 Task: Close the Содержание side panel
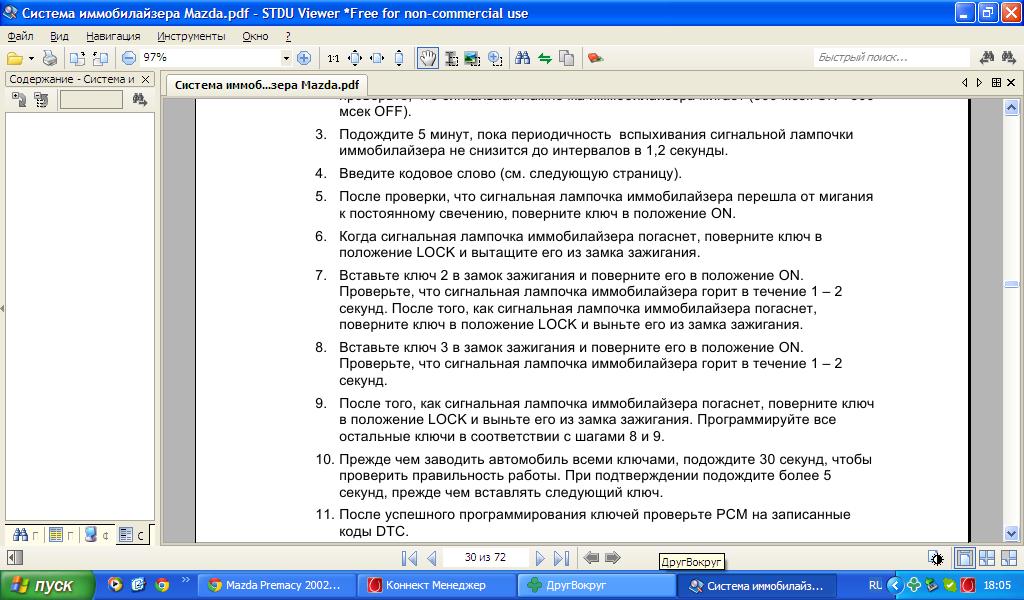(146, 80)
